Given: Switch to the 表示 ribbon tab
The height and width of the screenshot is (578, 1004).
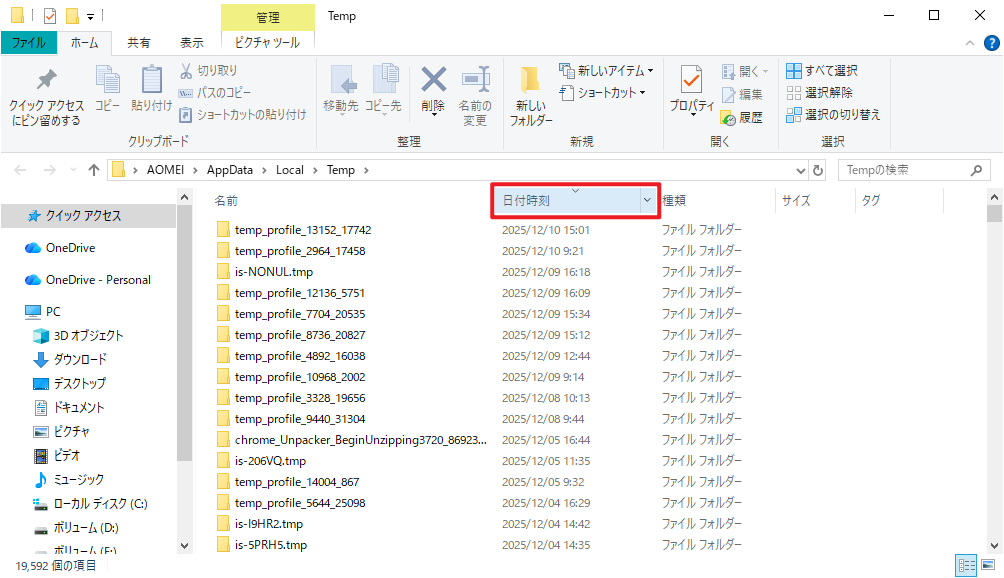Looking at the screenshot, I should click(x=191, y=43).
